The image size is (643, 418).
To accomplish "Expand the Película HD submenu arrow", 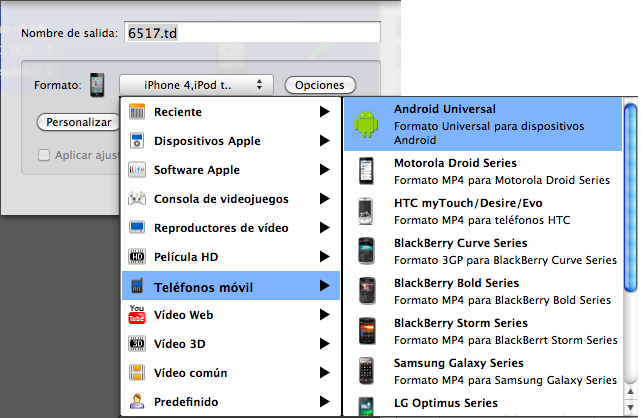I will click(324, 257).
